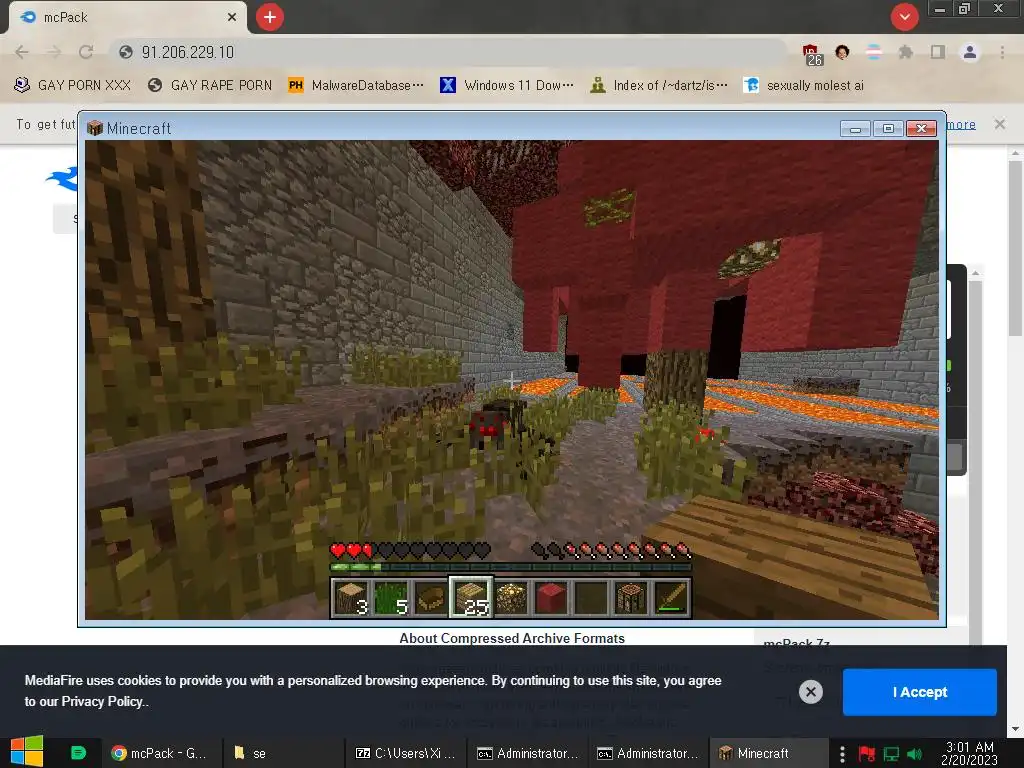1024x768 pixels.
Task: Open the puzzle-piece extensions menu
Action: 906,52
